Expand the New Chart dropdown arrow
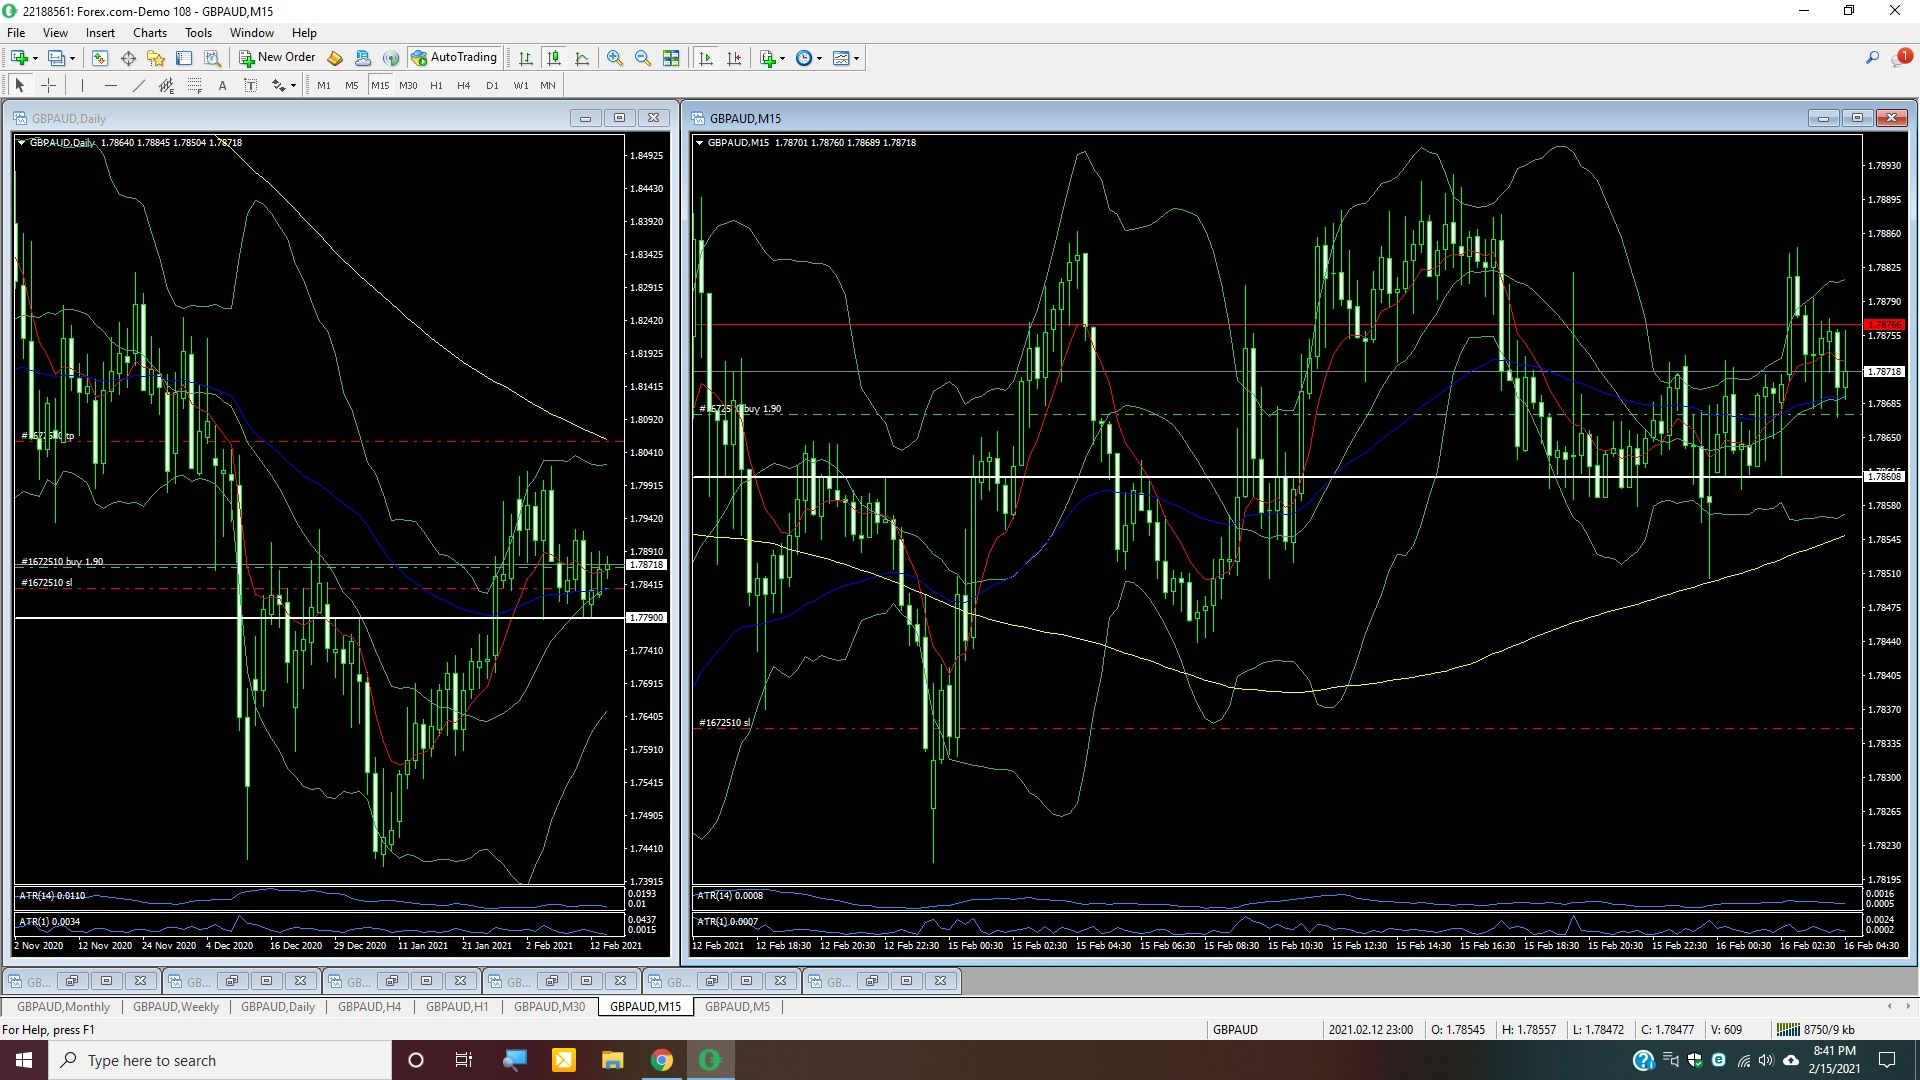The image size is (1920, 1080). (x=35, y=58)
